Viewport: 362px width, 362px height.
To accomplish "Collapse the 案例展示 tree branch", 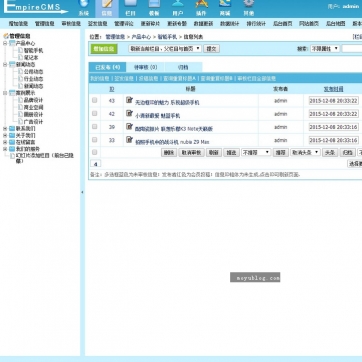I will [x=5, y=93].
